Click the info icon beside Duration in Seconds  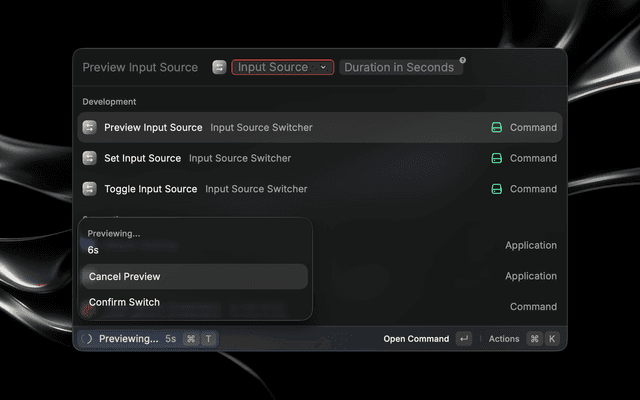463,61
